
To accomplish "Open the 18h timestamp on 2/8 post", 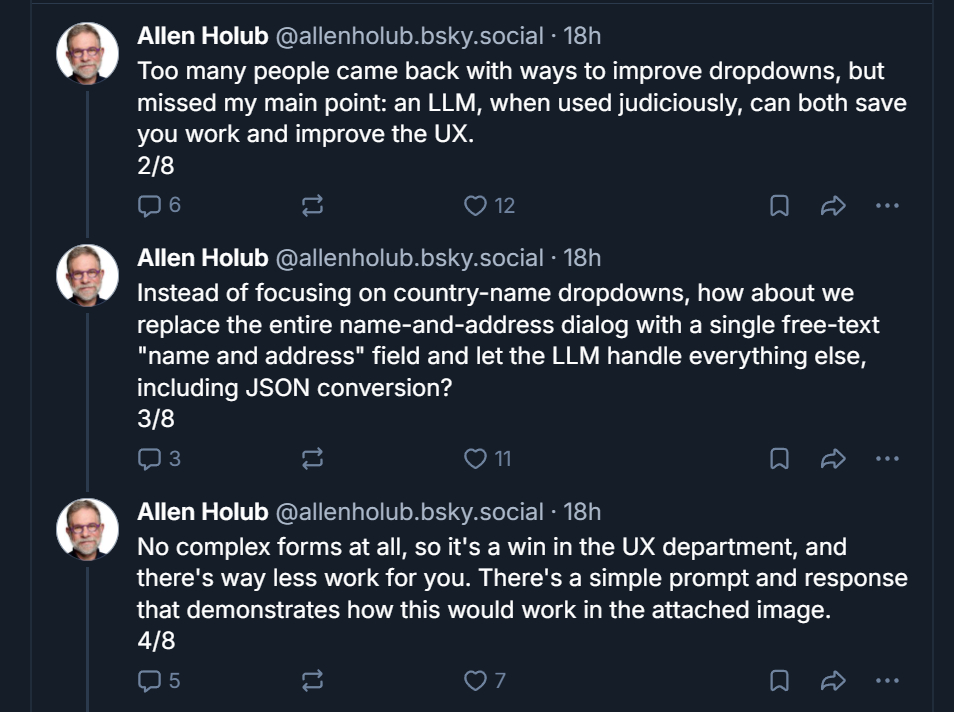I will [x=582, y=37].
